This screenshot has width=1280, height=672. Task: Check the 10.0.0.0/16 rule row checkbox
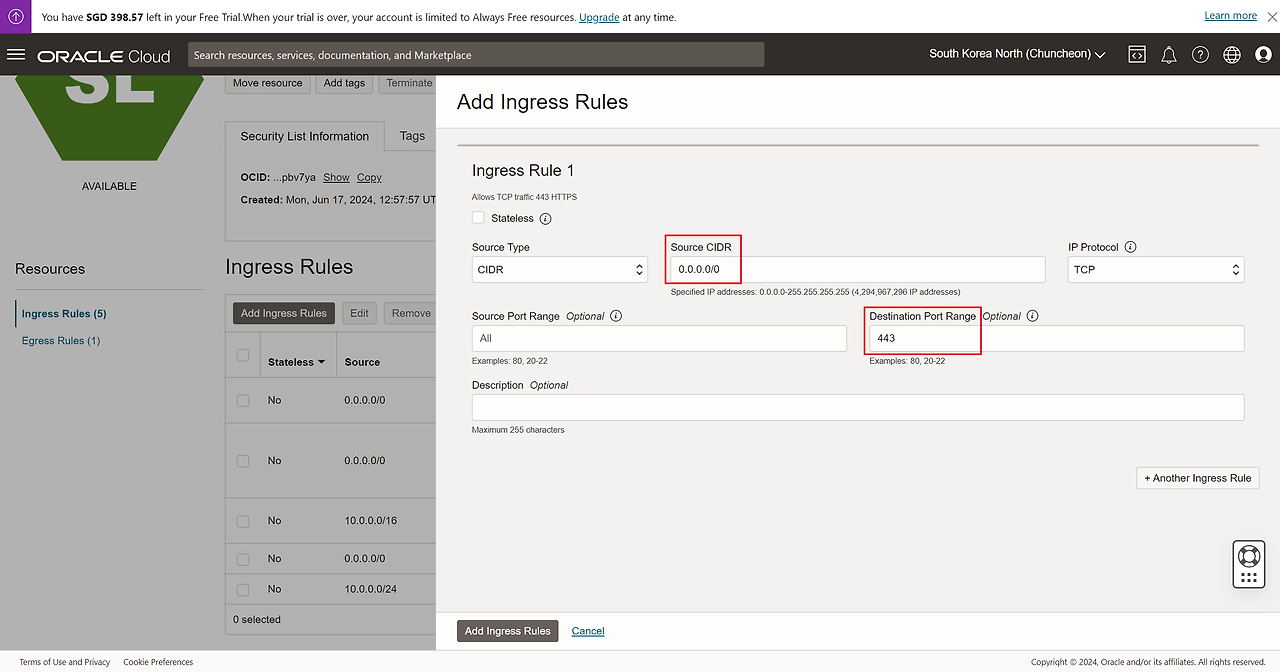point(243,521)
